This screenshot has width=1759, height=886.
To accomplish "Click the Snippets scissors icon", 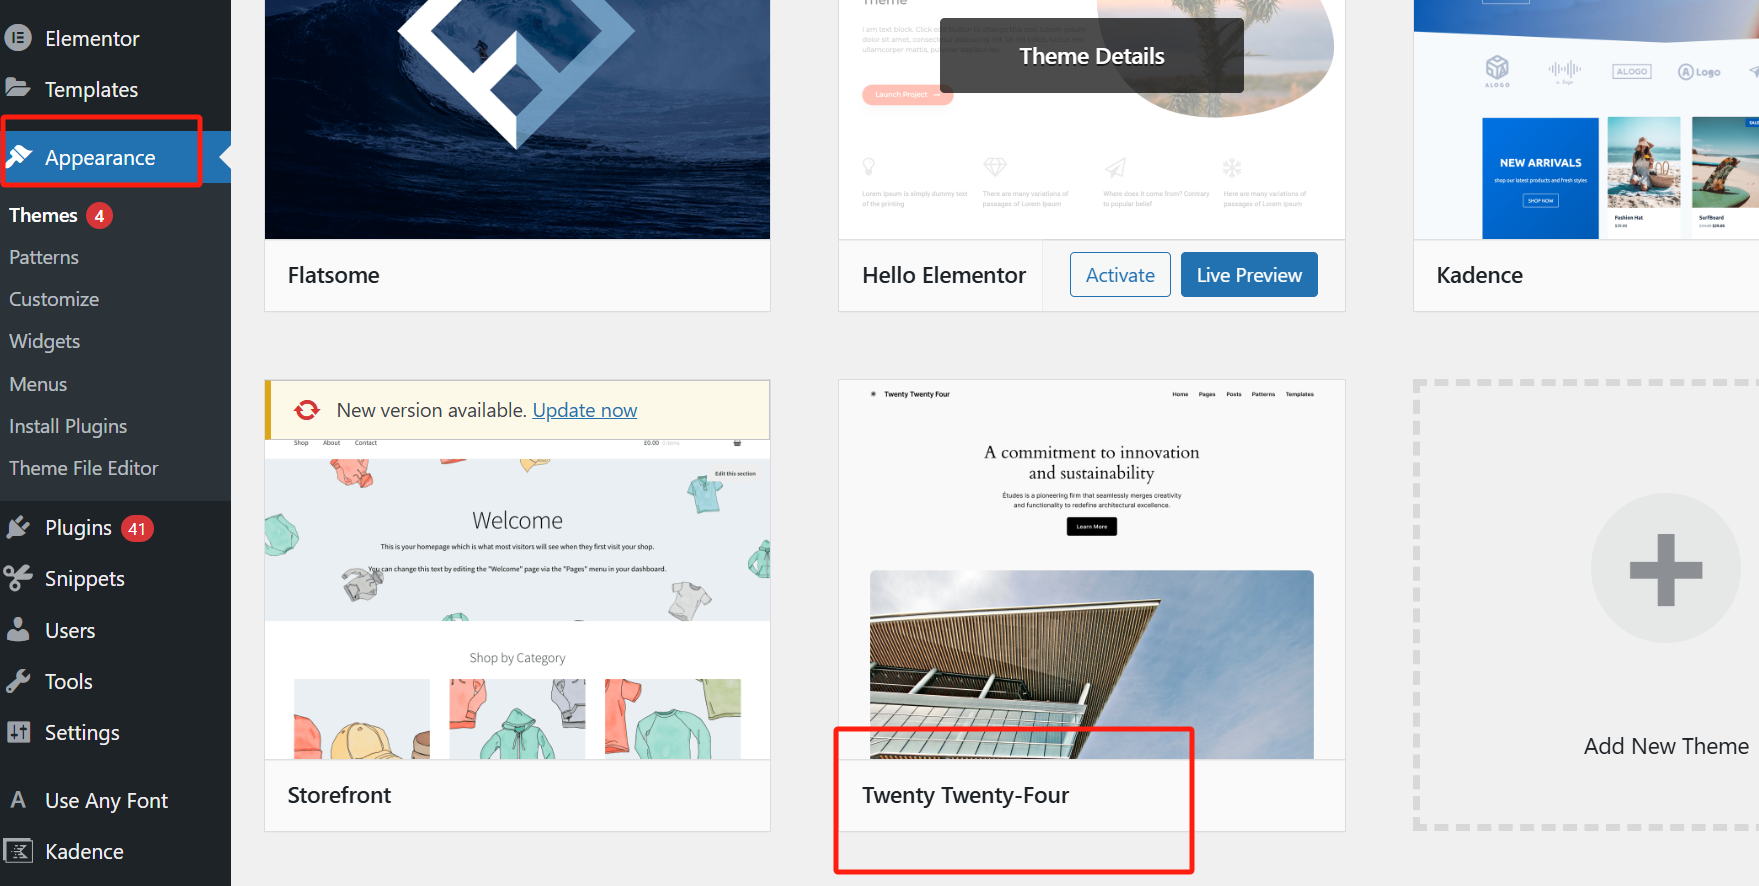I will (18, 578).
